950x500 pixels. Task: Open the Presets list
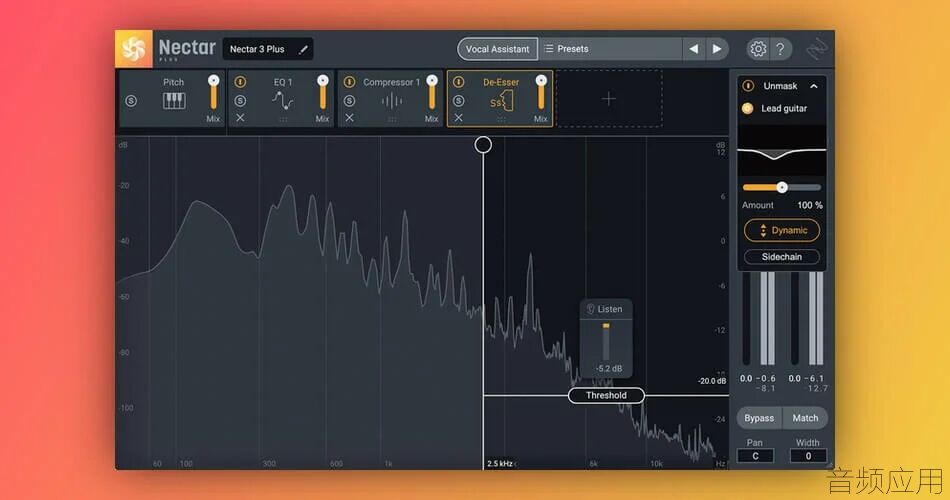(610, 48)
